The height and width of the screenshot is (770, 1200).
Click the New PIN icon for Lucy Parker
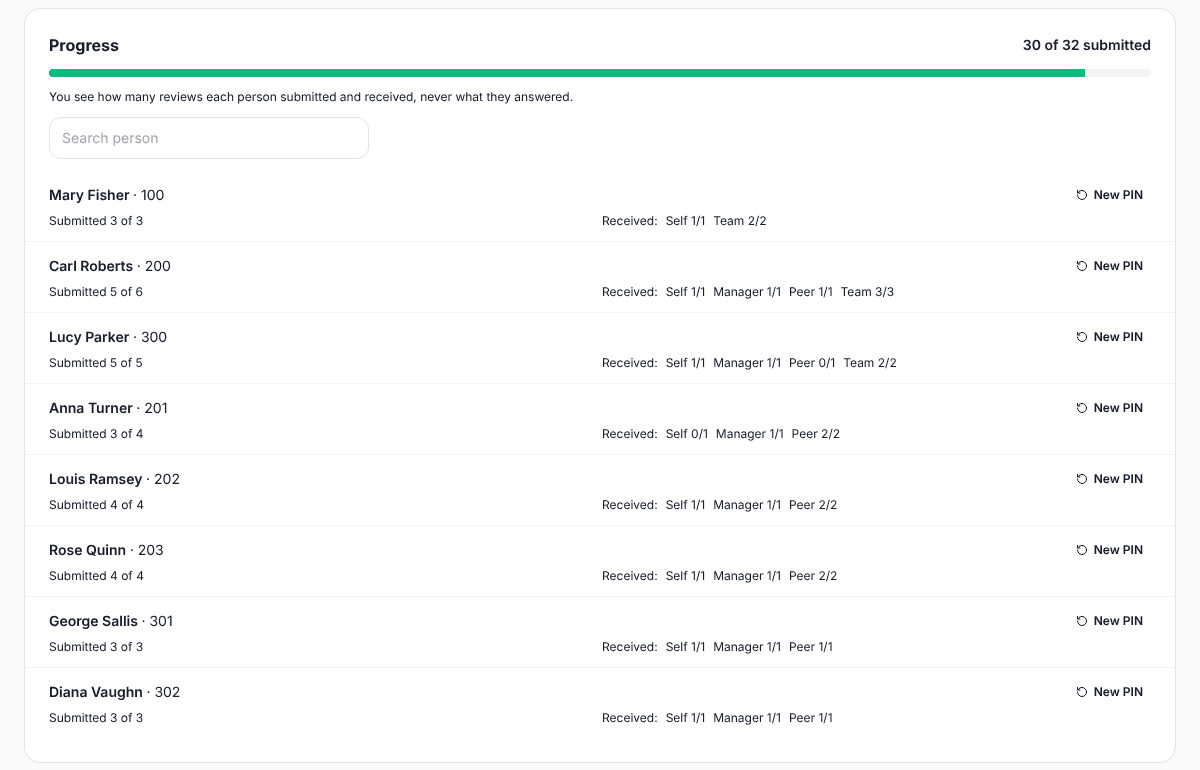point(1082,337)
